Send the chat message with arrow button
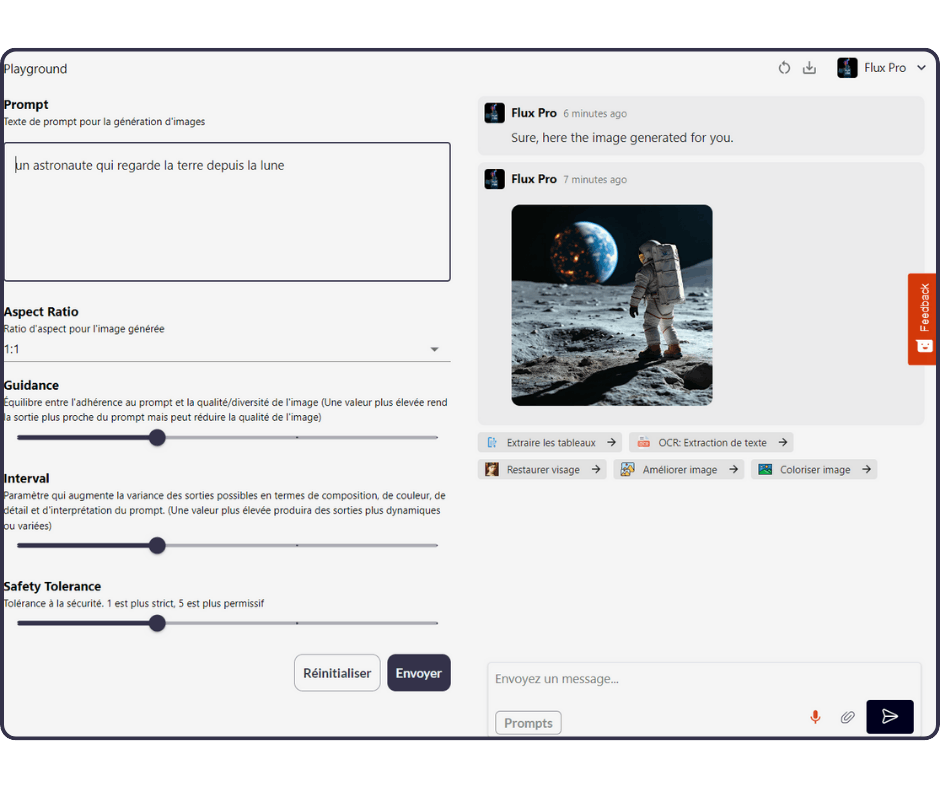940x788 pixels. [889, 716]
